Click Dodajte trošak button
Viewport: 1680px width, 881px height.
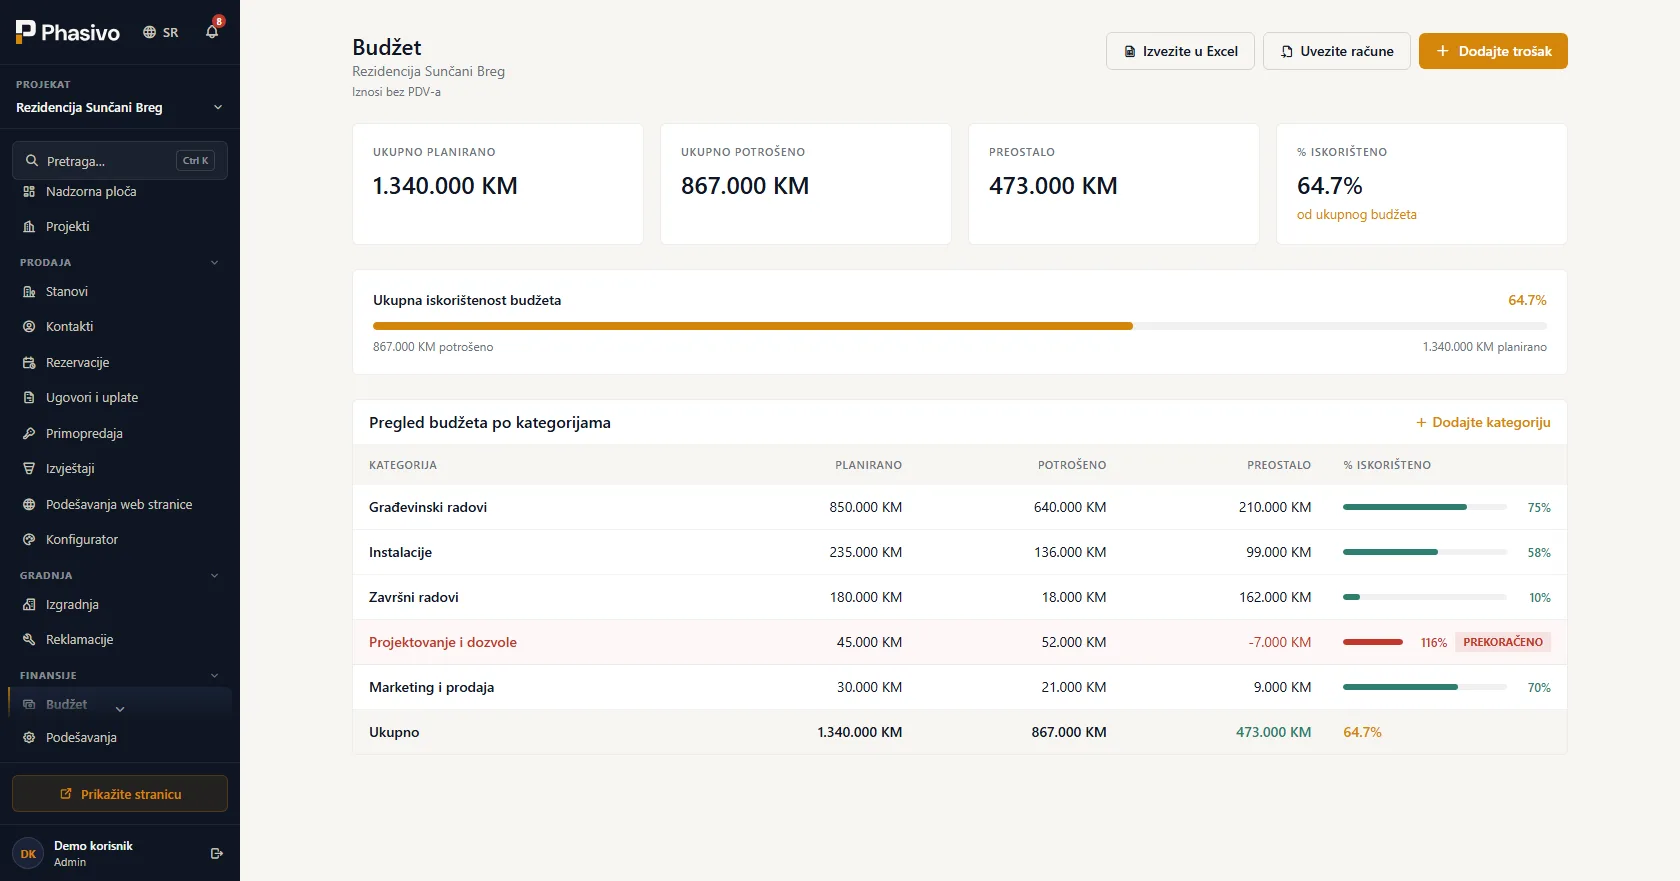1493,51
